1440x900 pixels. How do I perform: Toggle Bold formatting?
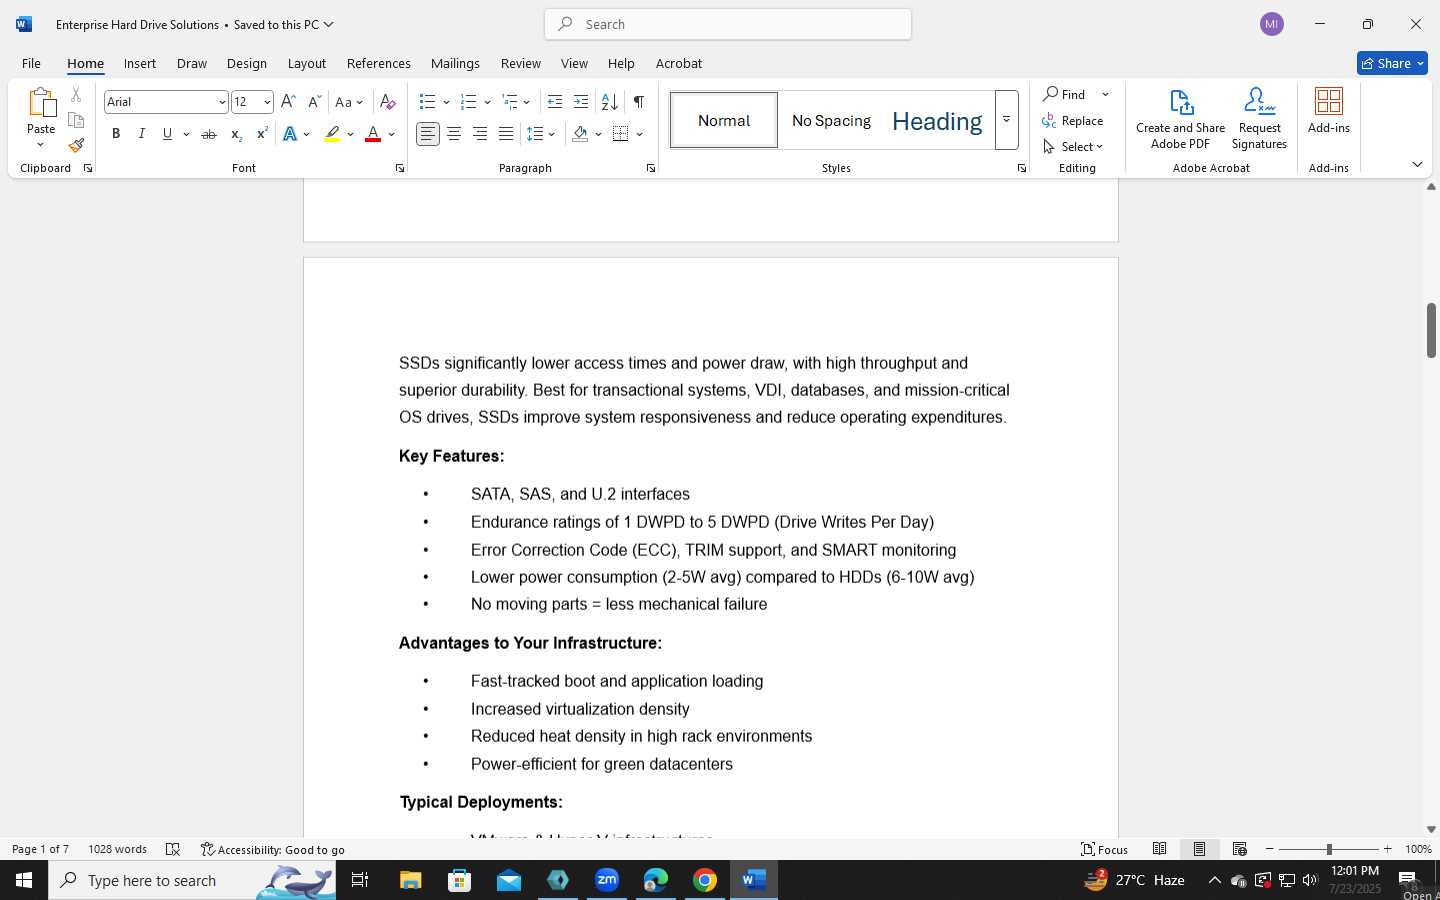pyautogui.click(x=116, y=134)
